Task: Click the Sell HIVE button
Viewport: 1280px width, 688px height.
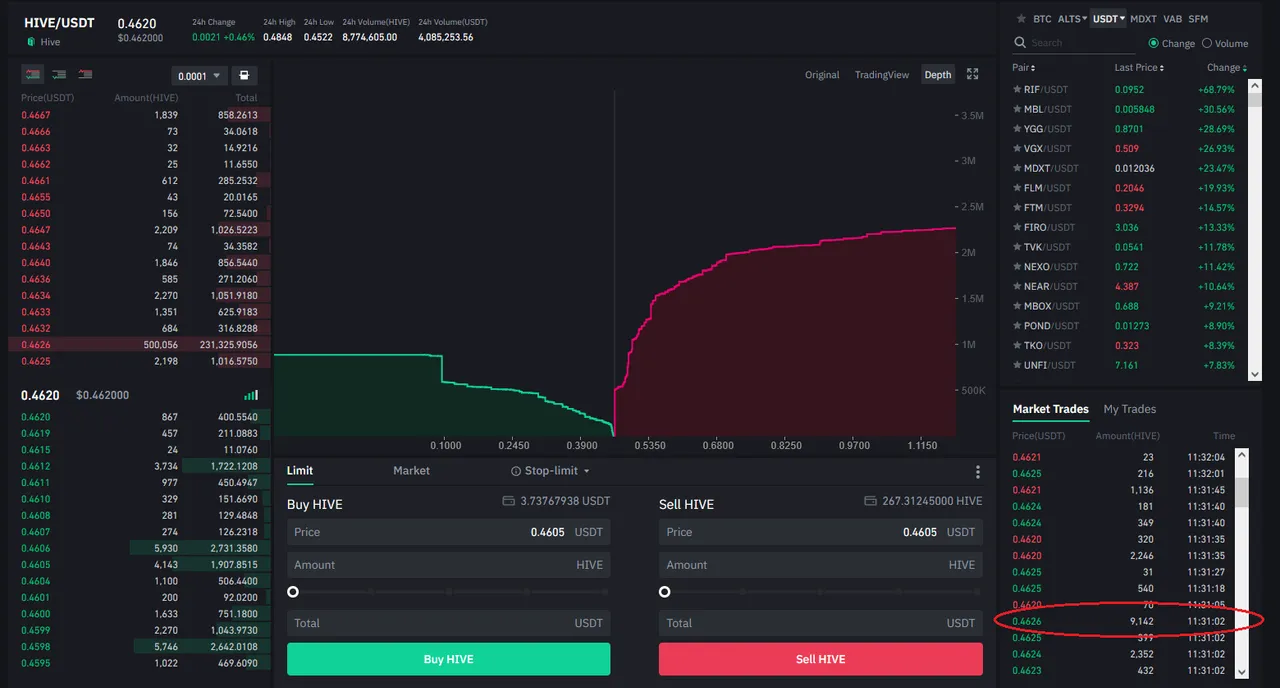Action: [x=820, y=659]
